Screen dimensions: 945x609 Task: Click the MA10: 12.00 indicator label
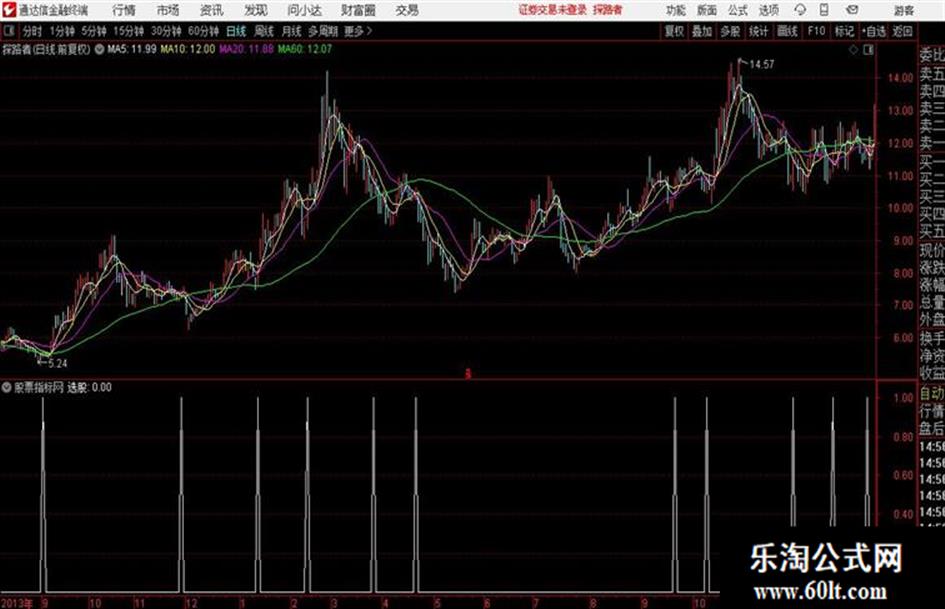(x=187, y=49)
